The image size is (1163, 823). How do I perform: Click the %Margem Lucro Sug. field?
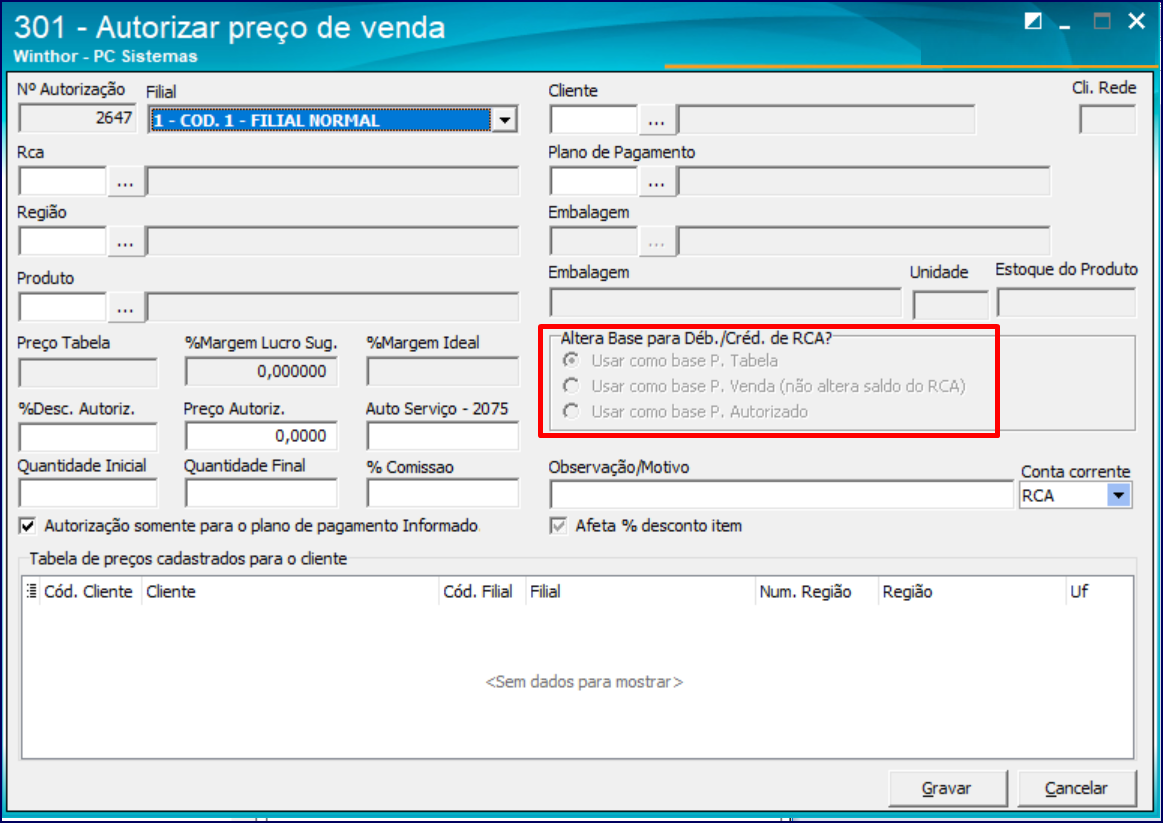(261, 371)
